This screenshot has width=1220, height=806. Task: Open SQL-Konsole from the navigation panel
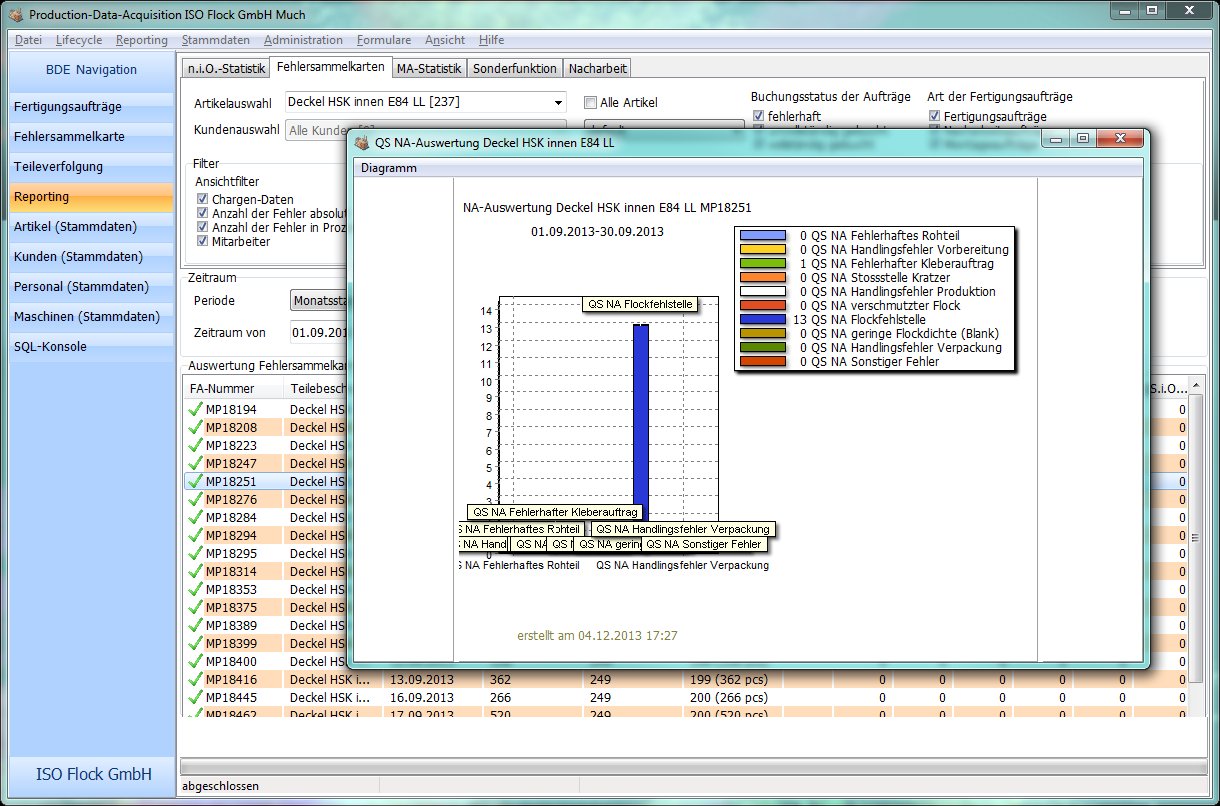point(50,347)
